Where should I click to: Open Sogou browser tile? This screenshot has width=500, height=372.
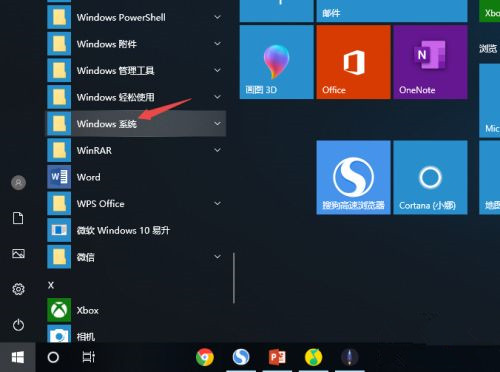(353, 177)
